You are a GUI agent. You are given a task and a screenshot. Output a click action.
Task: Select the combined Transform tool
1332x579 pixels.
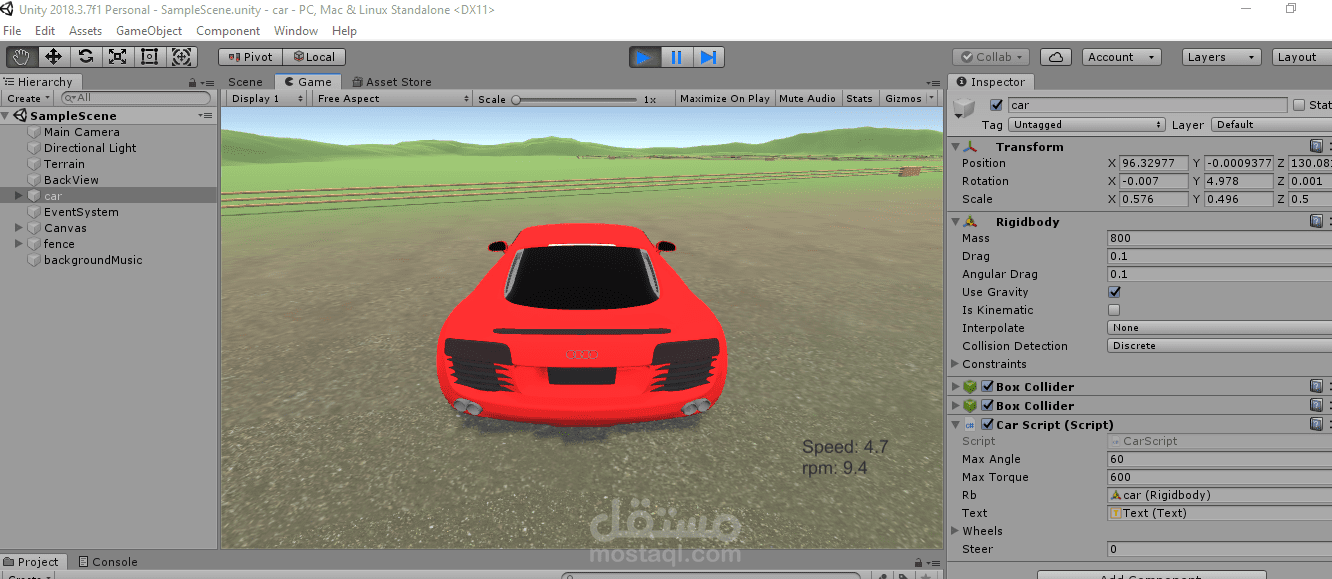pos(181,57)
